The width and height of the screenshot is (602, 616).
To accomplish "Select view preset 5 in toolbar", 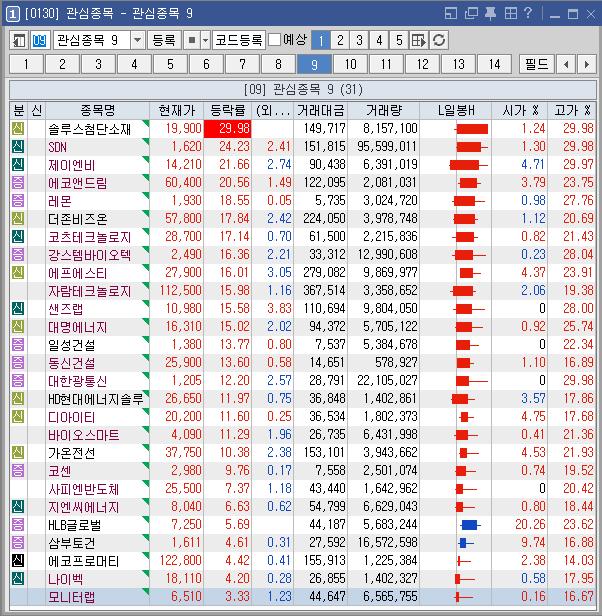I will pos(399,40).
